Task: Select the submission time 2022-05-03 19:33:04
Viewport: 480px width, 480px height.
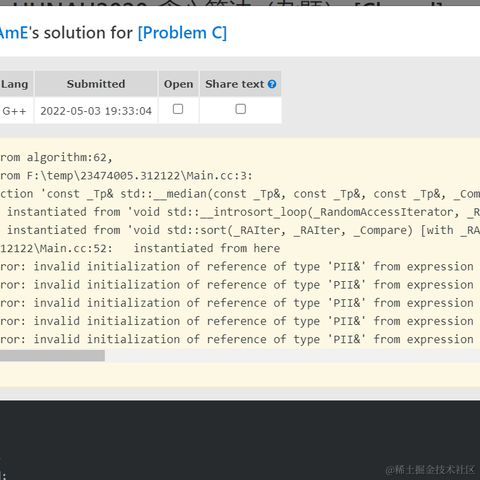Action: (96, 111)
